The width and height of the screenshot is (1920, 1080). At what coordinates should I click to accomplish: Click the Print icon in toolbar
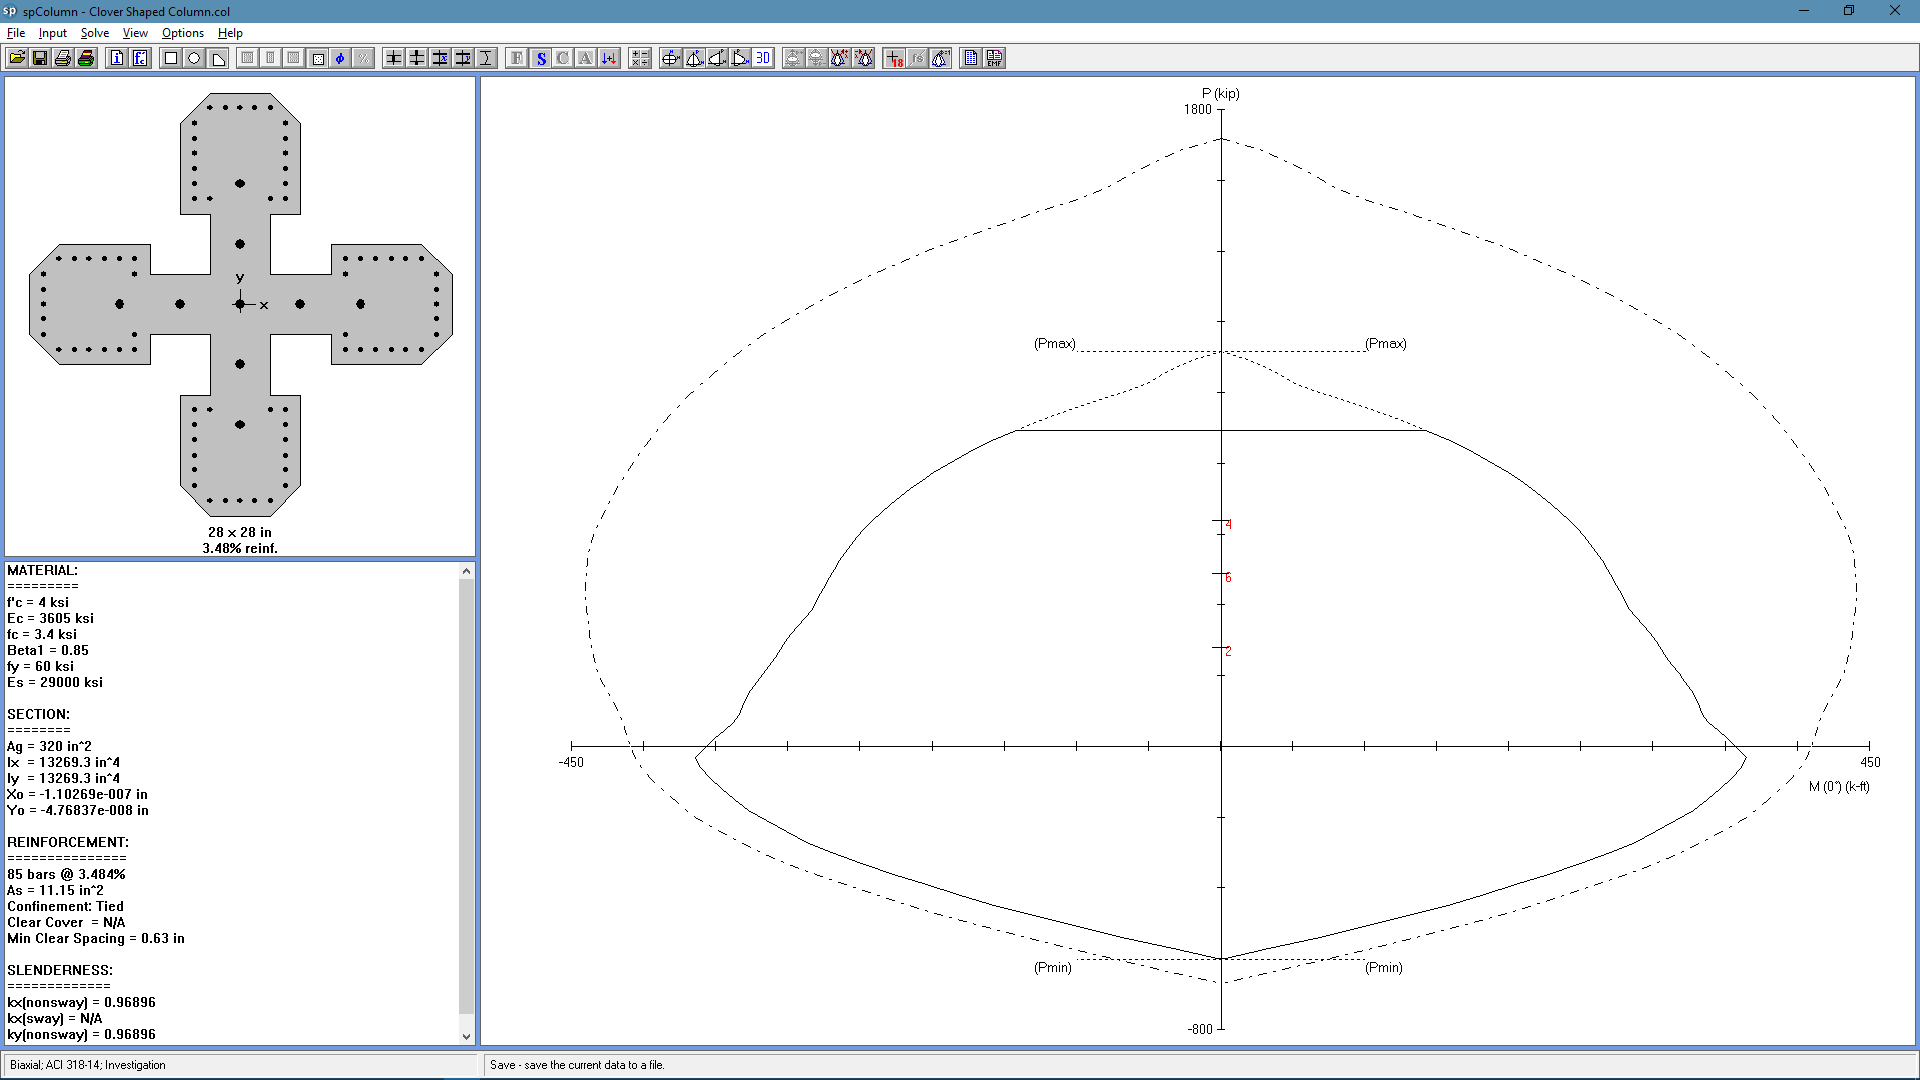click(63, 58)
